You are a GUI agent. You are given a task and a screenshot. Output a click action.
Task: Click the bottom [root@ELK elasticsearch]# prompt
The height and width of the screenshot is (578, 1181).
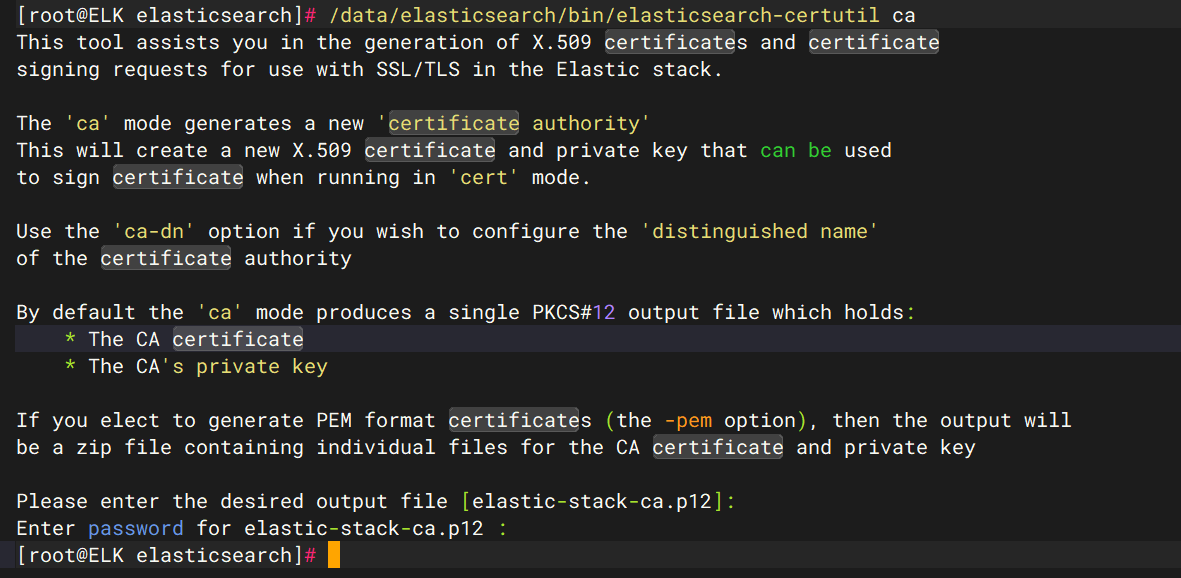(x=166, y=555)
